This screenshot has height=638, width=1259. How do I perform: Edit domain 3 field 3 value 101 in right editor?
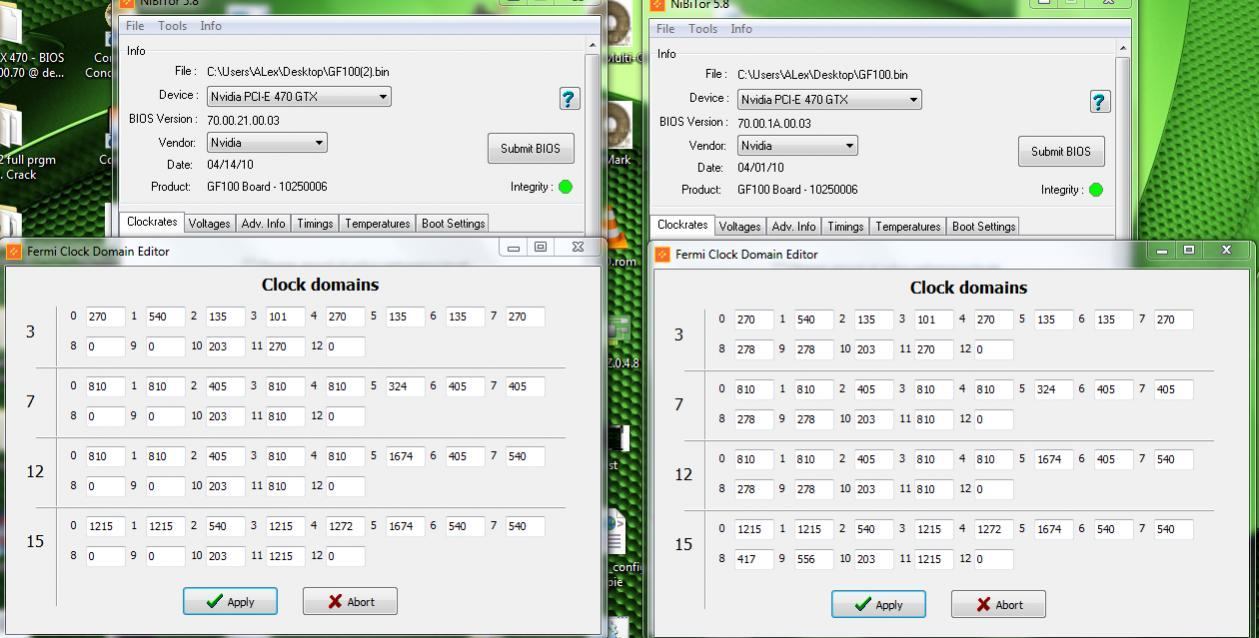934,320
